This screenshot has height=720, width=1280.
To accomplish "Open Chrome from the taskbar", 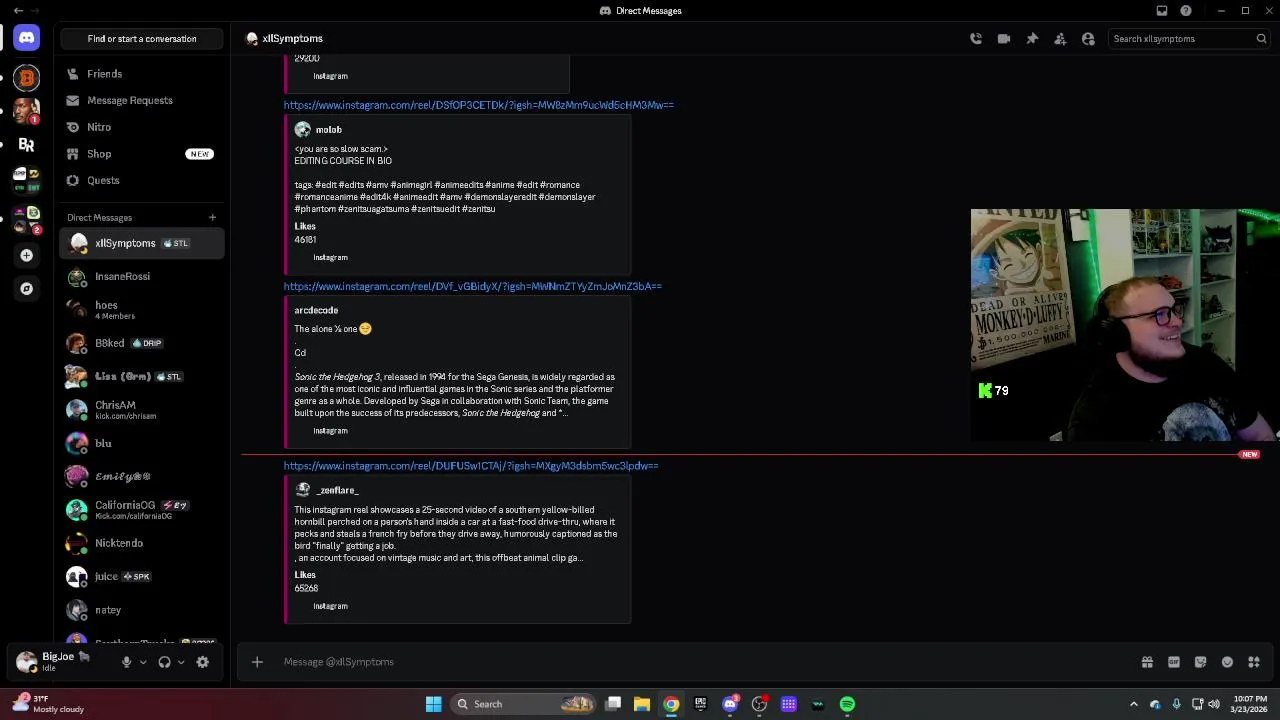I will pos(671,704).
